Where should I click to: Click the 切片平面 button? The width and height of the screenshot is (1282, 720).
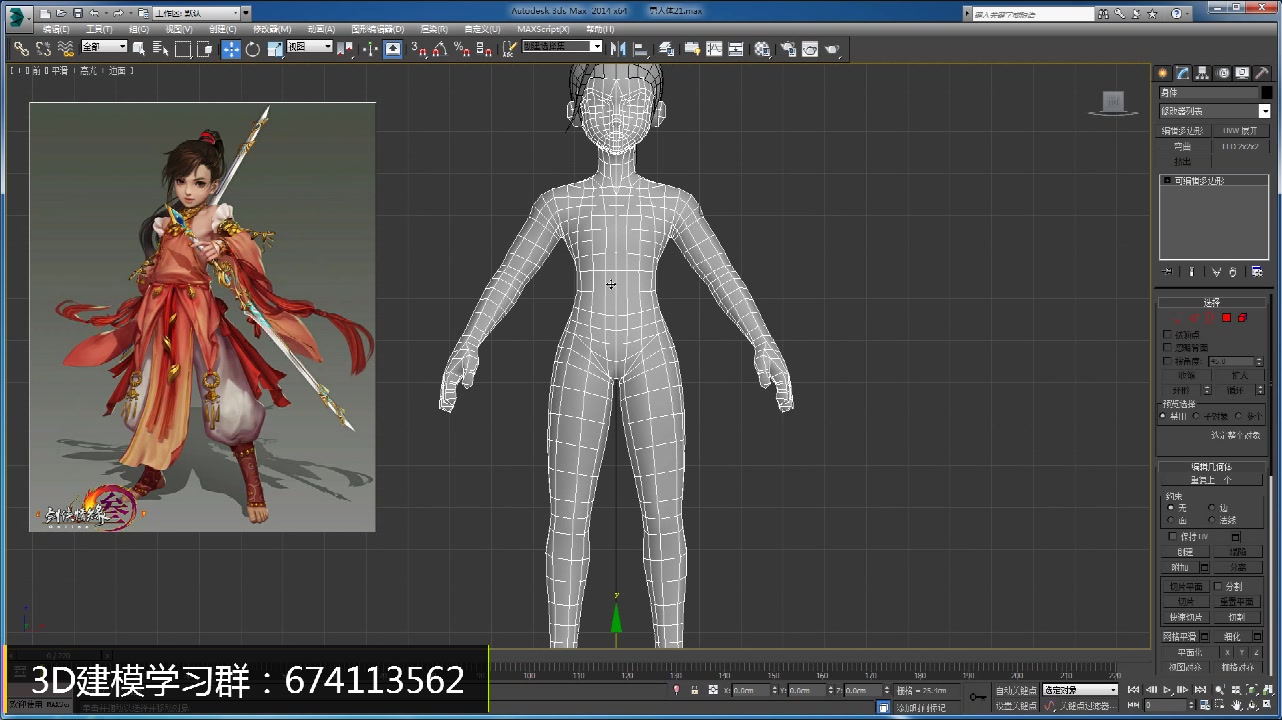coord(1186,586)
